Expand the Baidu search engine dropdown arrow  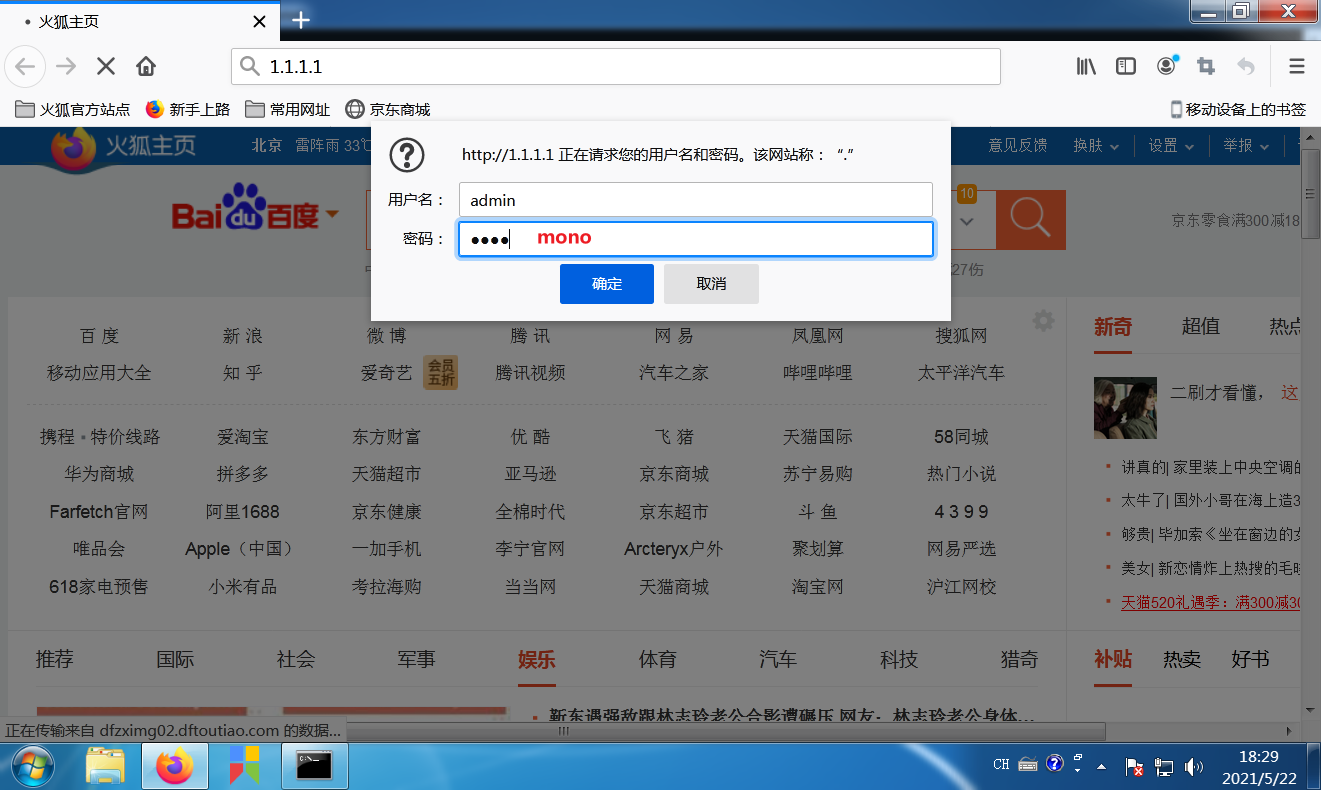(331, 214)
